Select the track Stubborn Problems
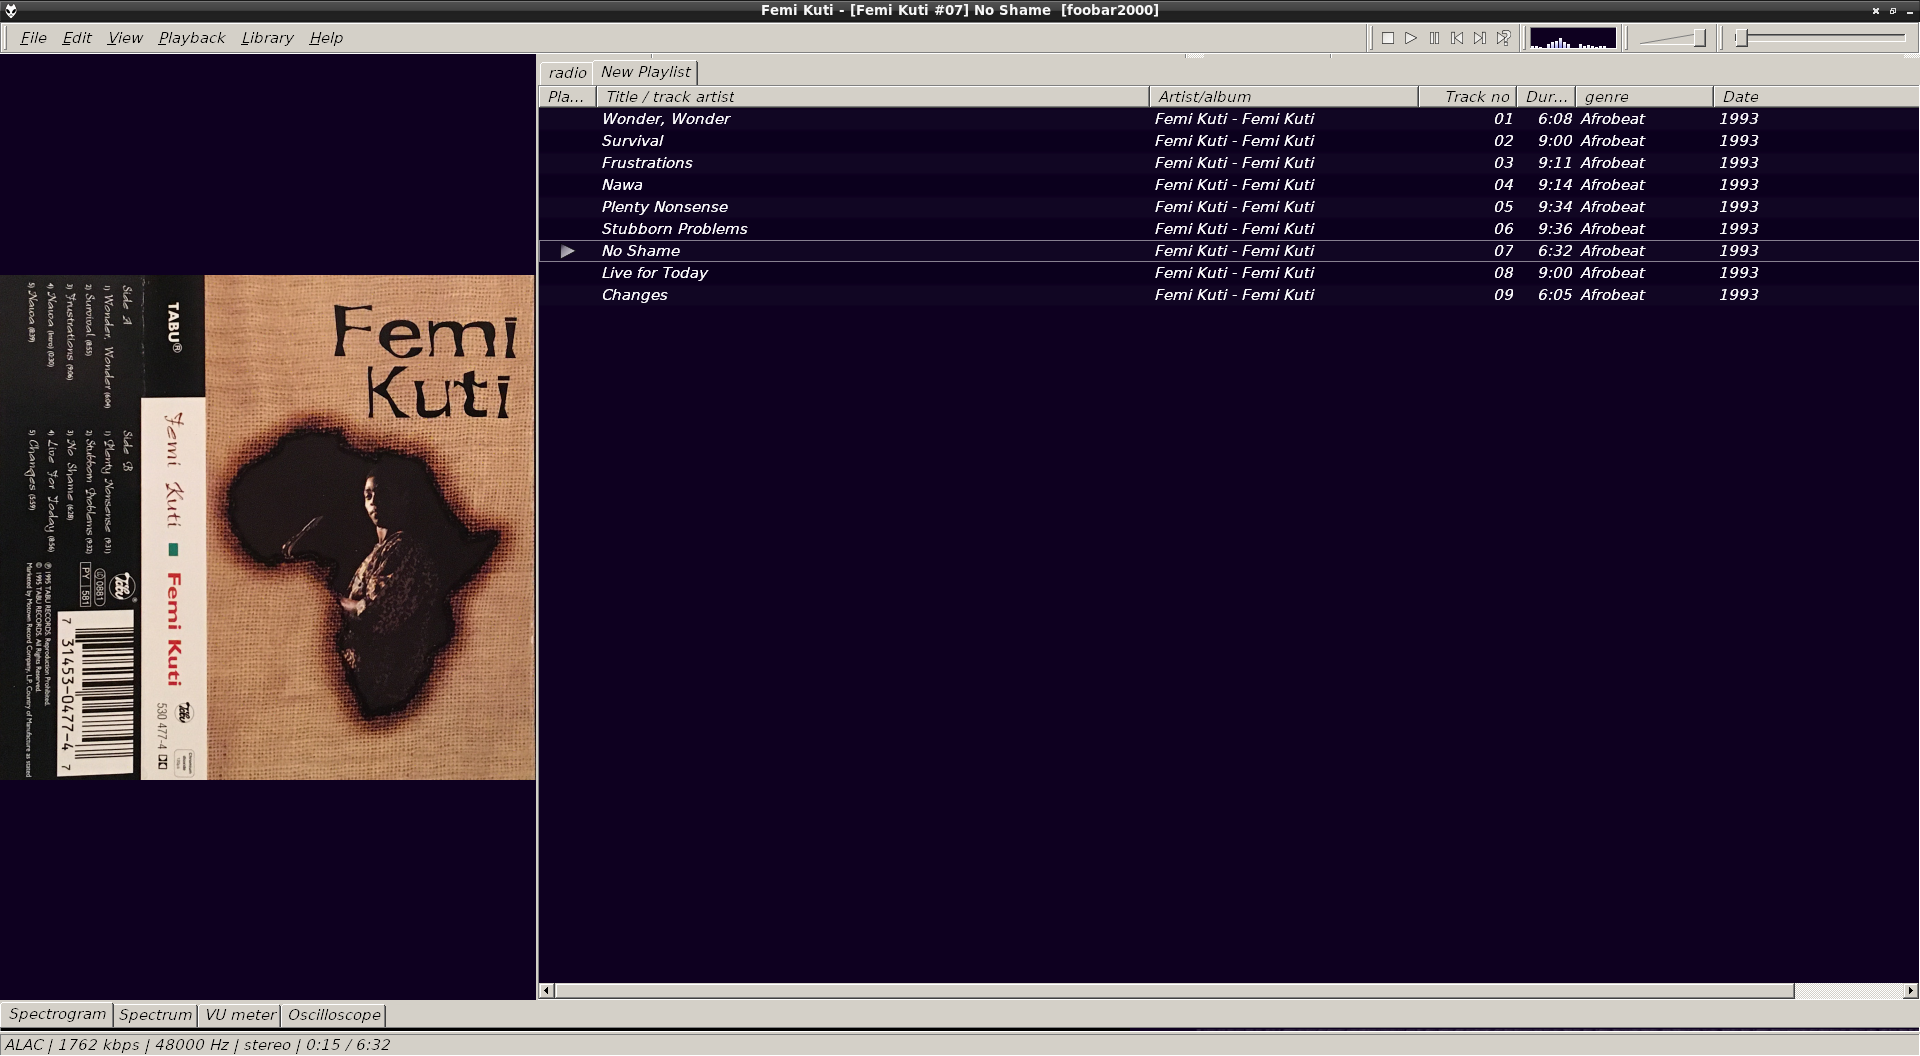 (x=1228, y=229)
